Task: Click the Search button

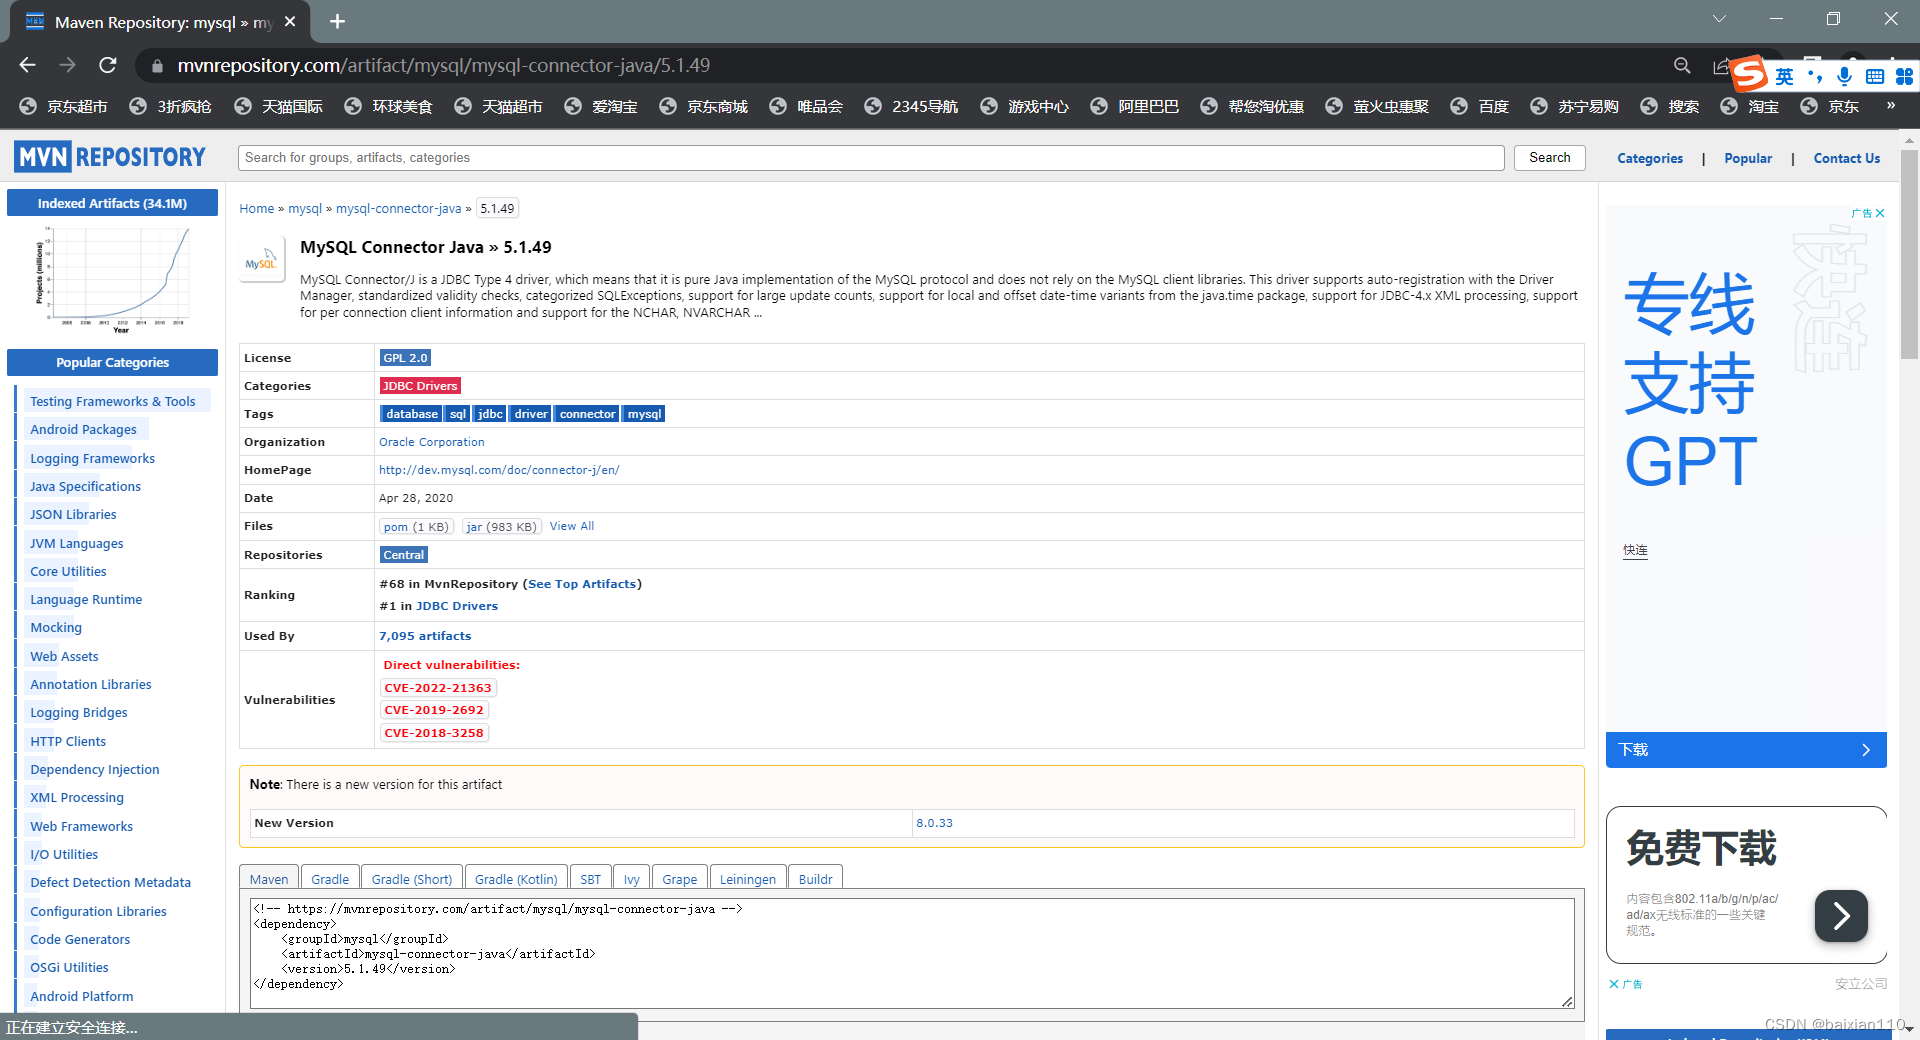Action: tap(1549, 157)
